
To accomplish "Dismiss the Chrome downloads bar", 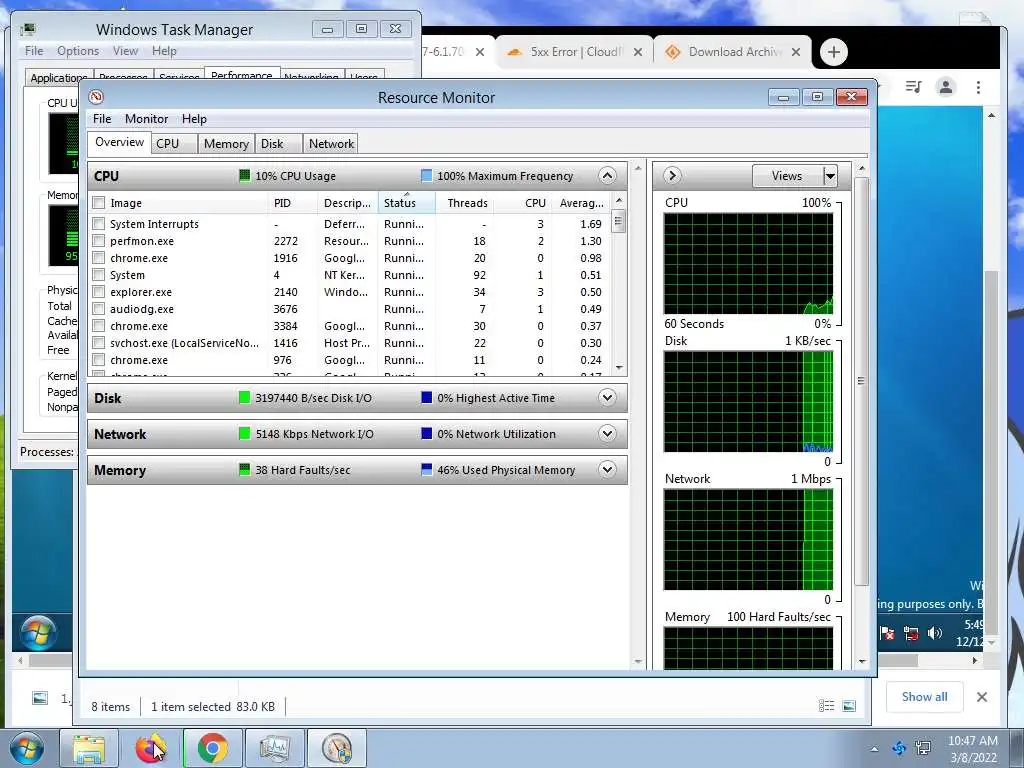I will (x=982, y=697).
